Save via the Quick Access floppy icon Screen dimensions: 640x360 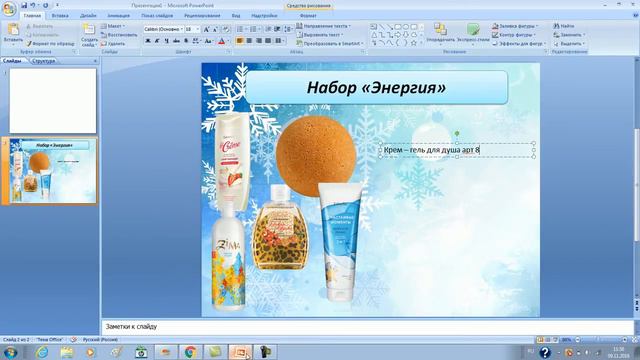click(24, 5)
